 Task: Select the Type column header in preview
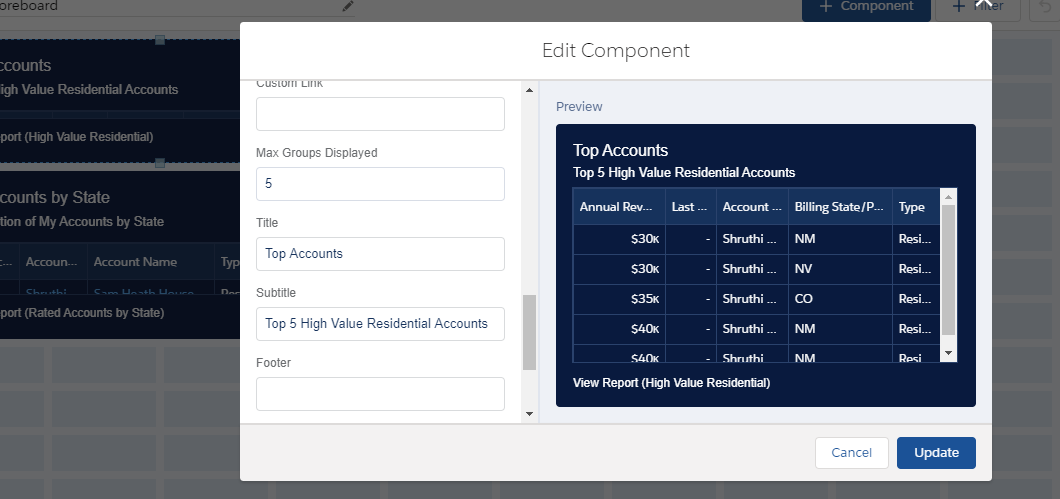(x=914, y=207)
